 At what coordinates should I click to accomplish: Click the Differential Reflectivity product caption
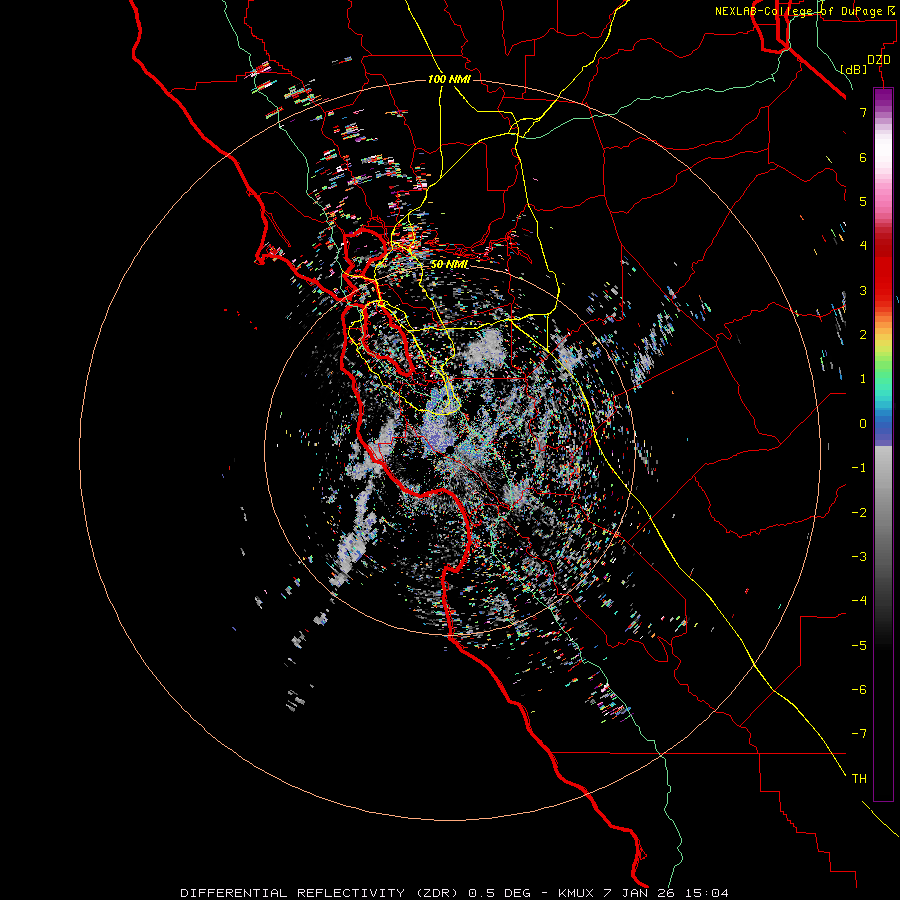point(454,893)
